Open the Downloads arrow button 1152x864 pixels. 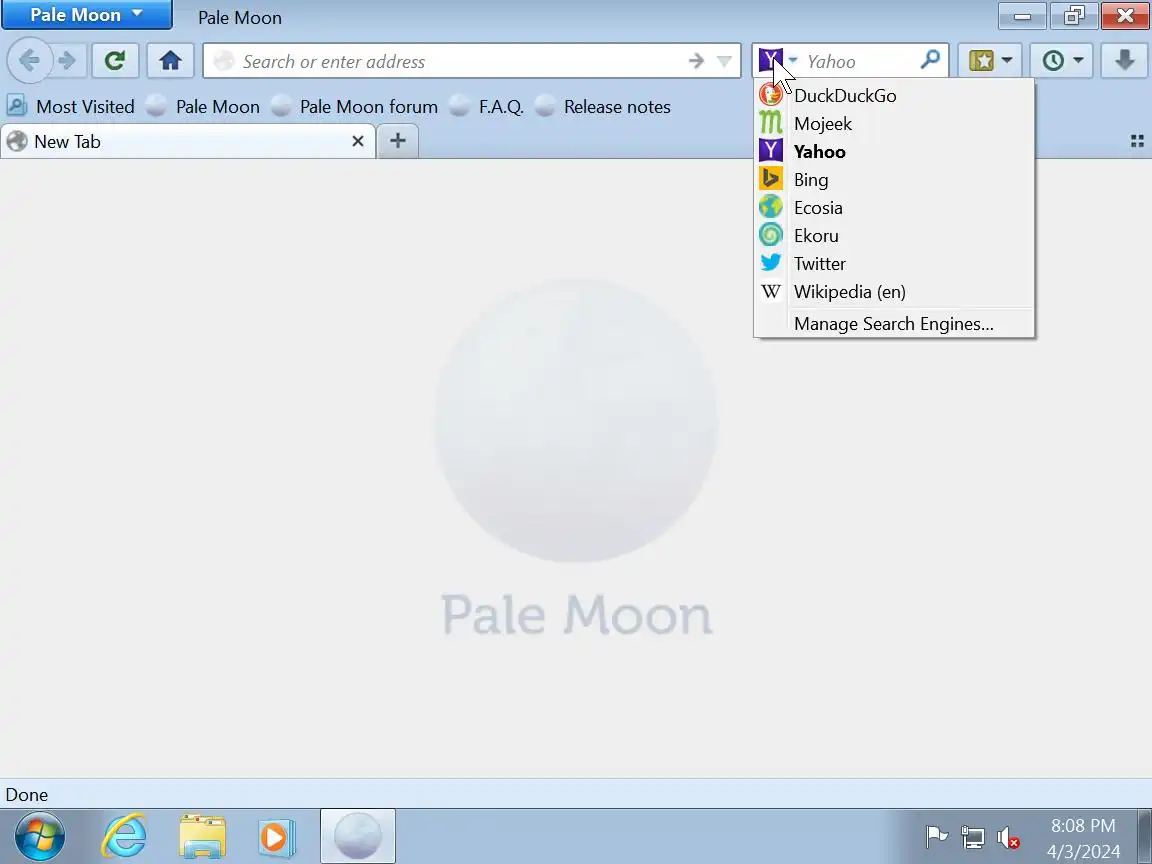coord(1124,60)
